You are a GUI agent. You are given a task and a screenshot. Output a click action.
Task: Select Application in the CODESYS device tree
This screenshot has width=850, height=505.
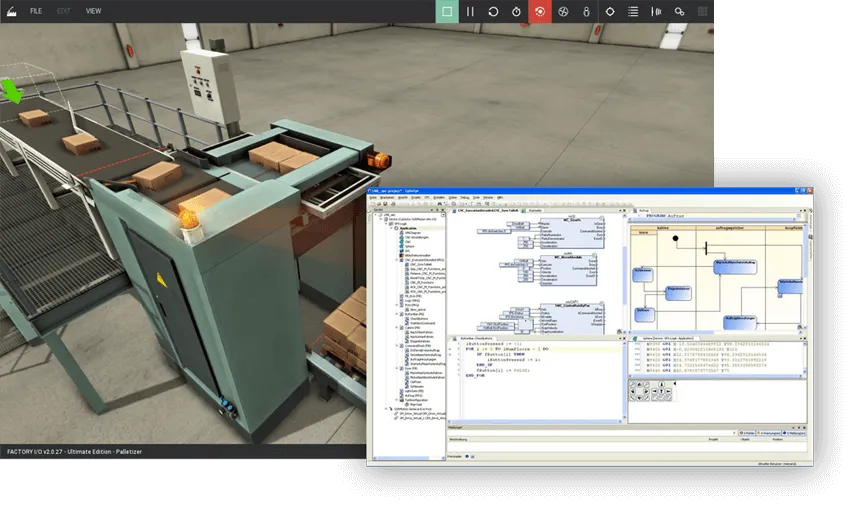click(408, 228)
